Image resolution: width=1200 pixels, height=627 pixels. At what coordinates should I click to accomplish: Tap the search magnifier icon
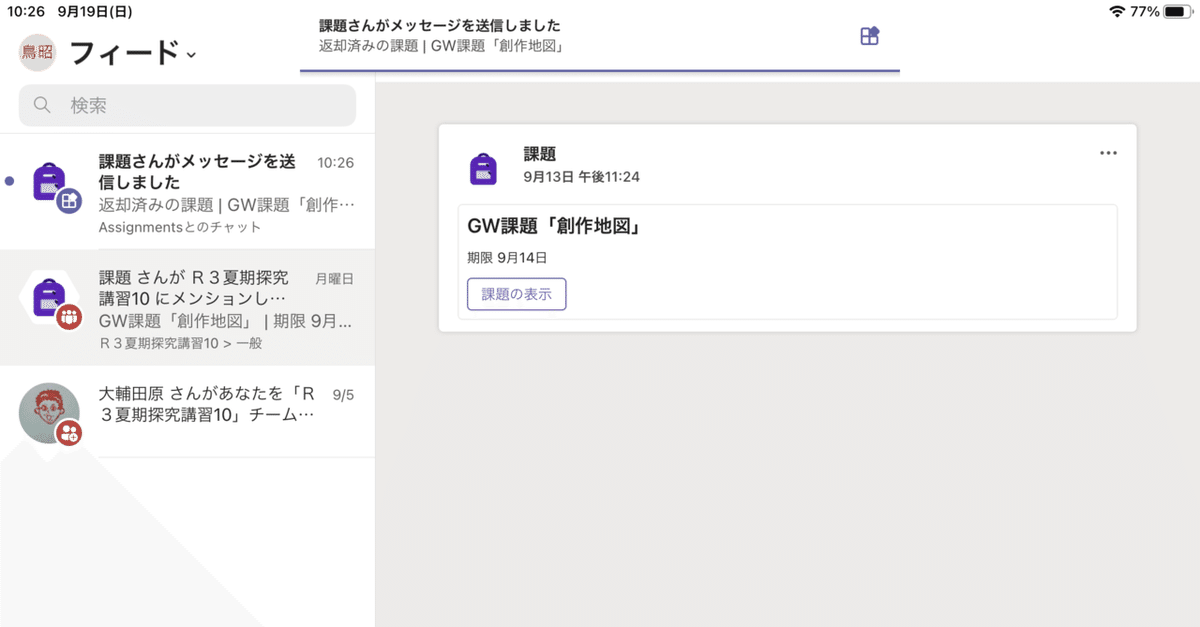(x=42, y=104)
